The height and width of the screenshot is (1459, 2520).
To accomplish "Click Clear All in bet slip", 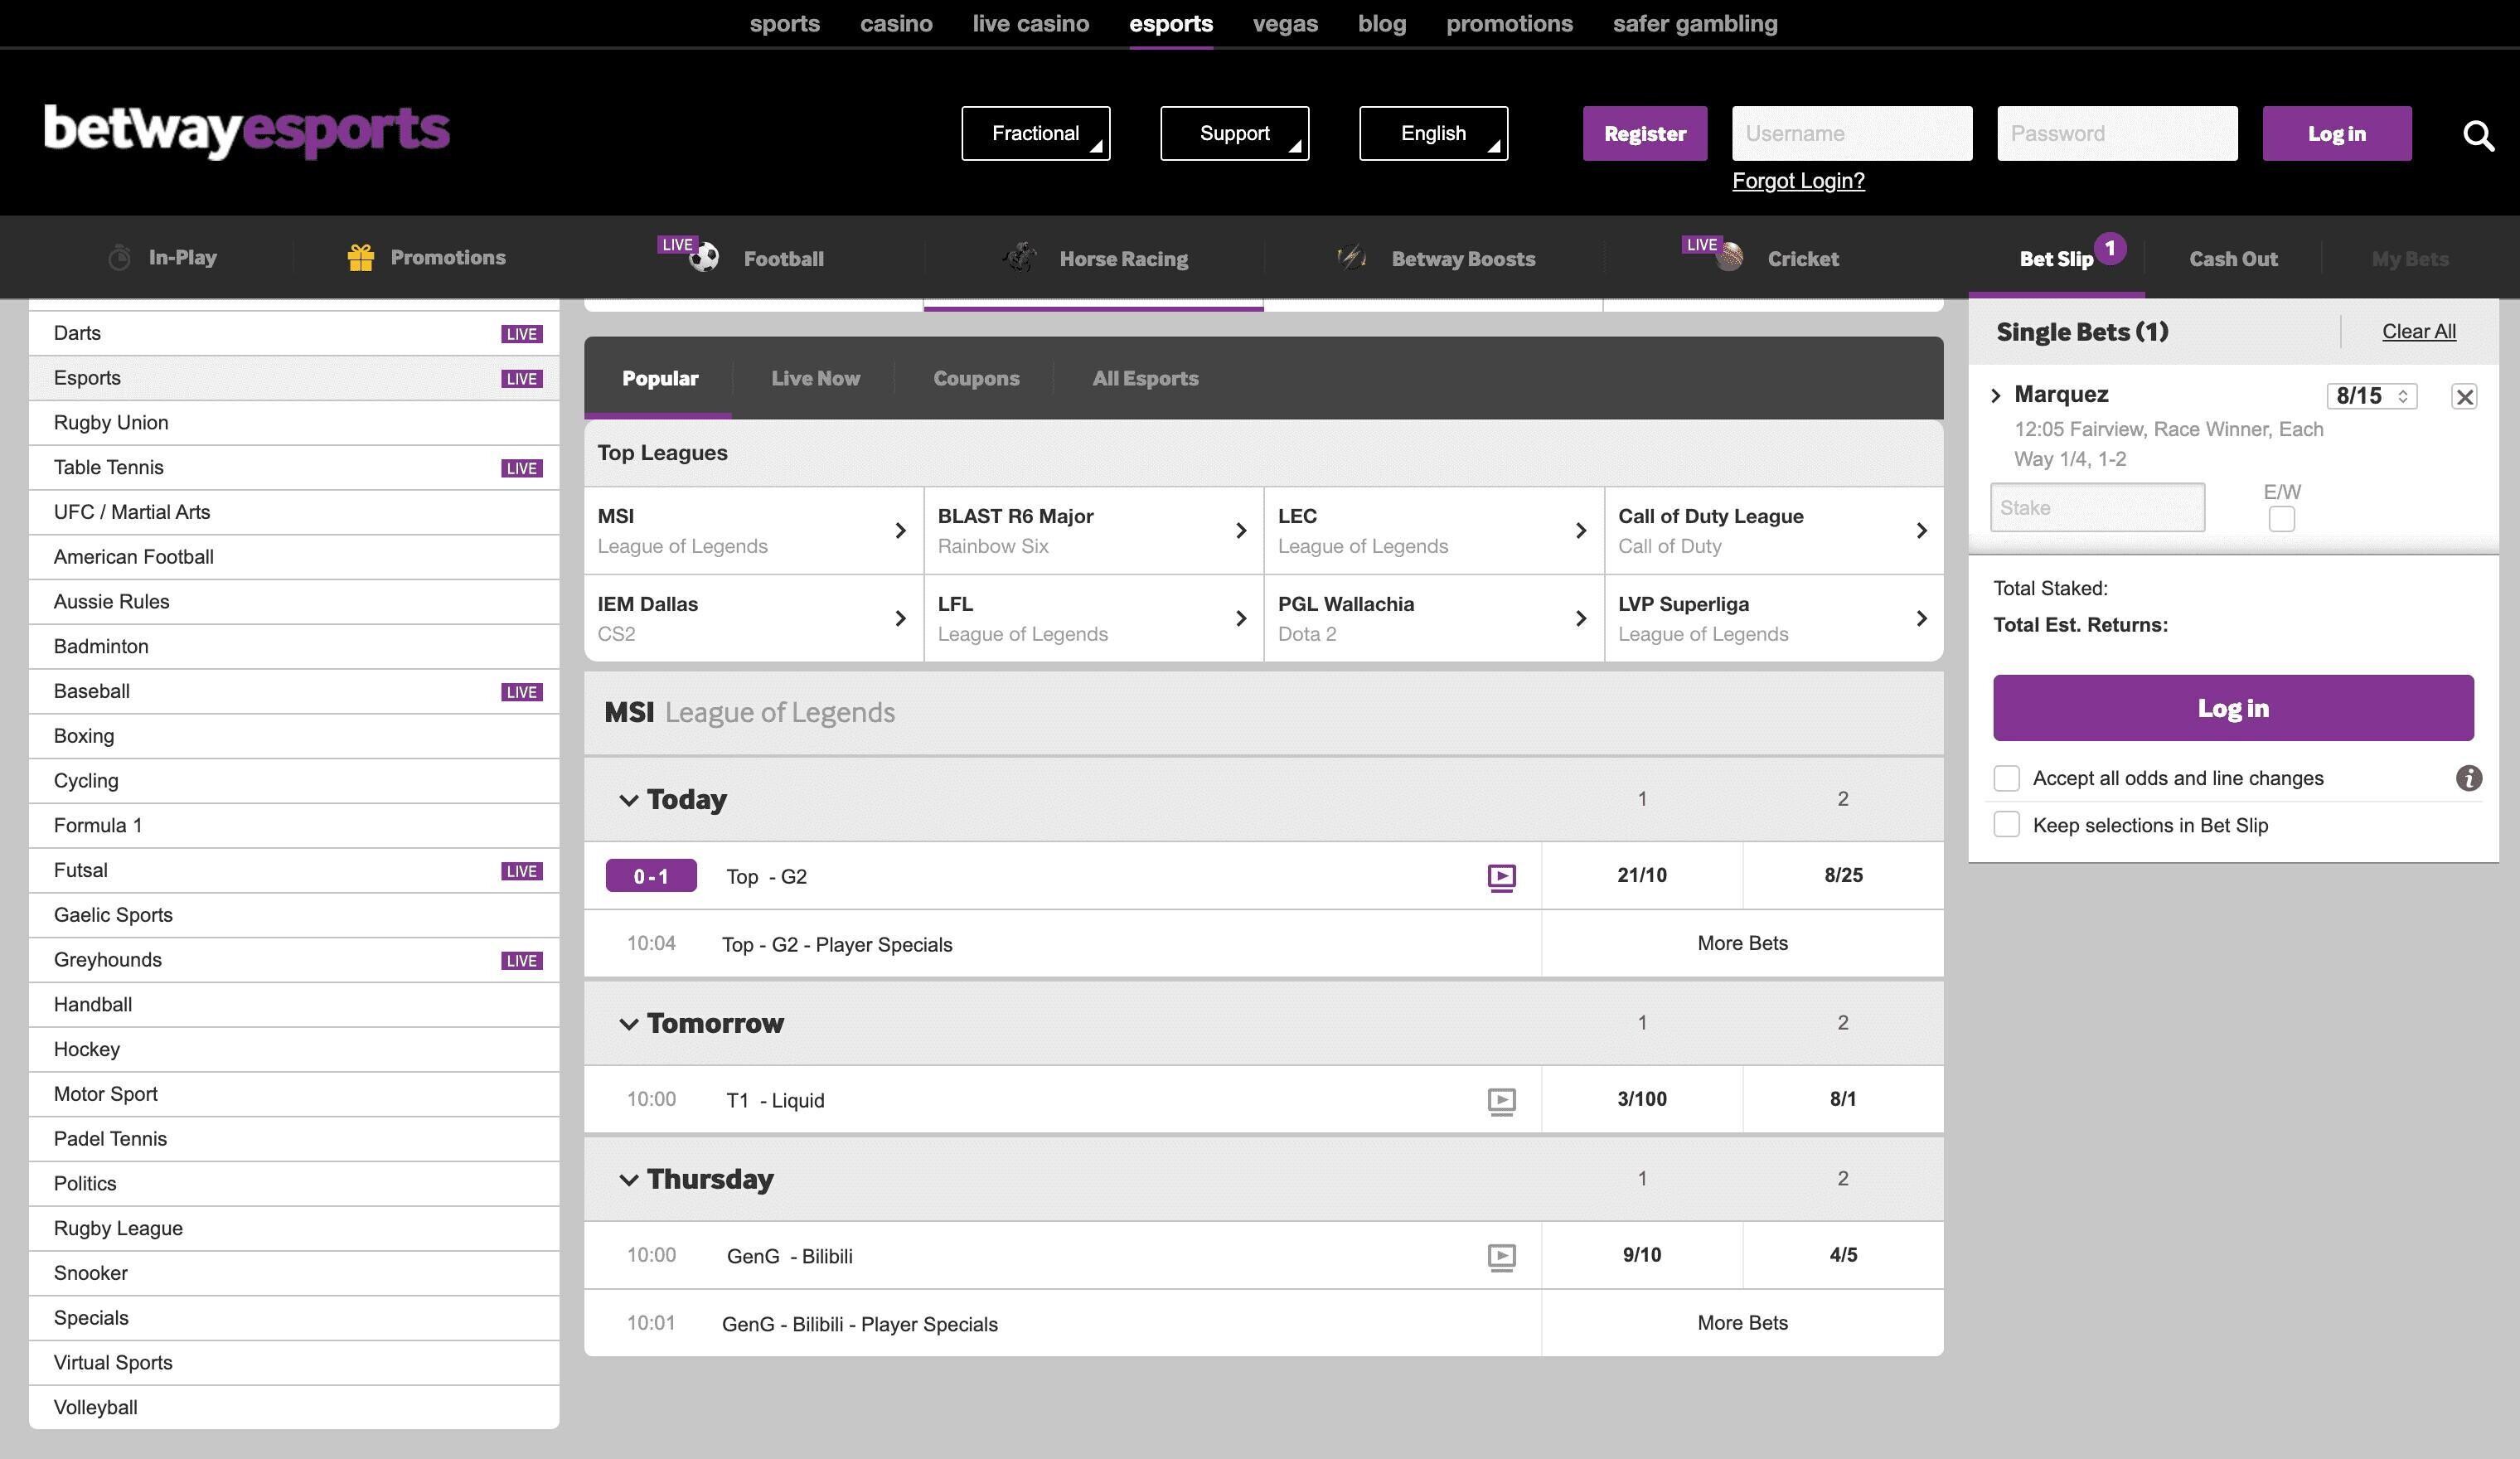I will [x=2418, y=331].
